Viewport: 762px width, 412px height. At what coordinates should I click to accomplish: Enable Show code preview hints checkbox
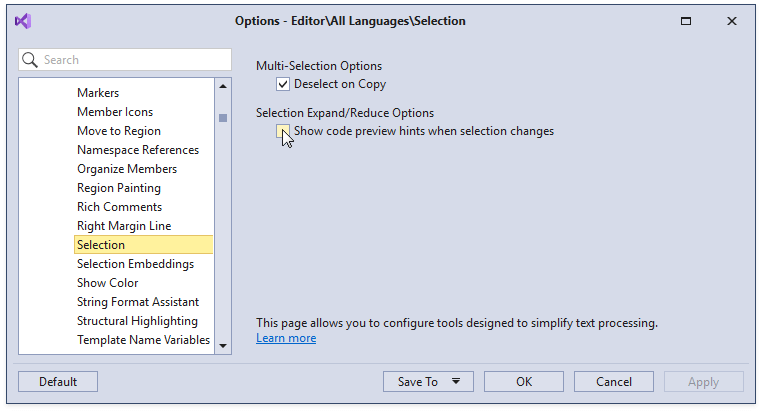283,131
